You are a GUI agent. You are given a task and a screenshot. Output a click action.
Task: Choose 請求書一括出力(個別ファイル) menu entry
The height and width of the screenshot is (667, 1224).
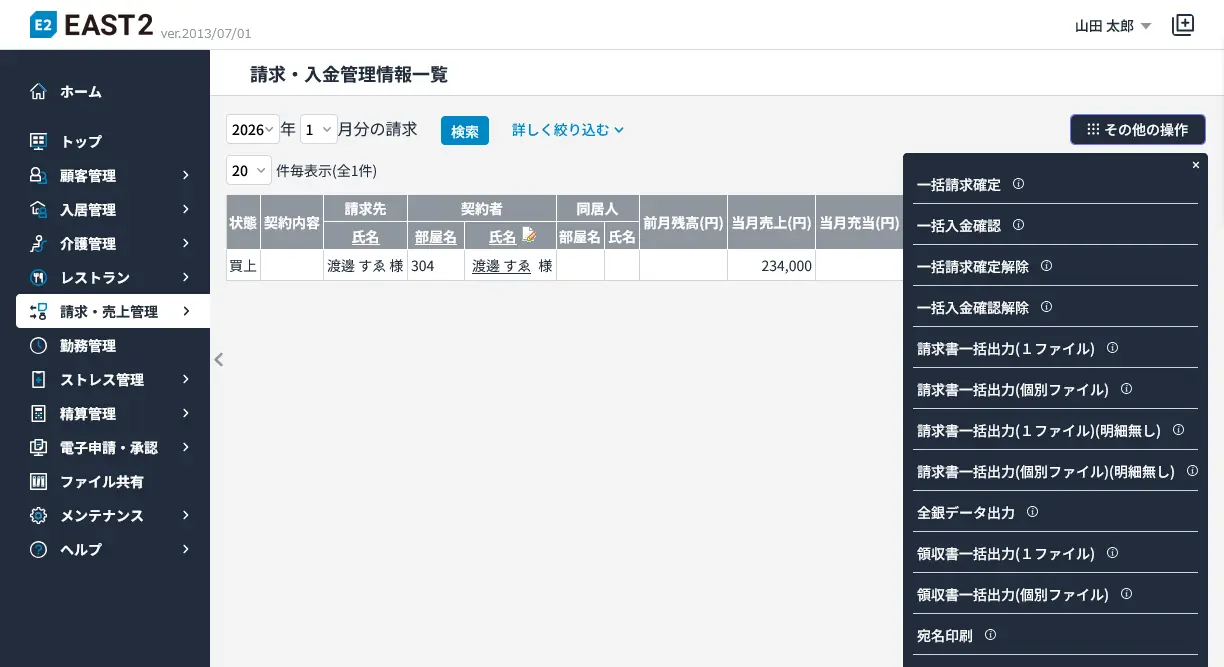click(x=1012, y=390)
